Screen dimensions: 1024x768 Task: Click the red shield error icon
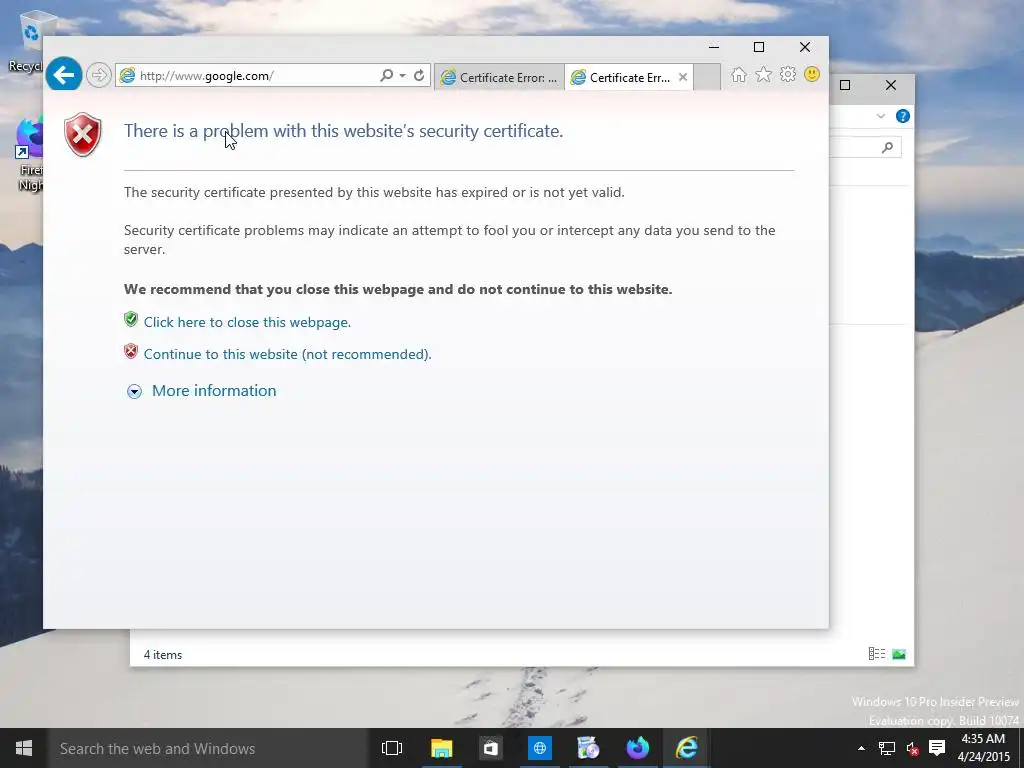(83, 135)
